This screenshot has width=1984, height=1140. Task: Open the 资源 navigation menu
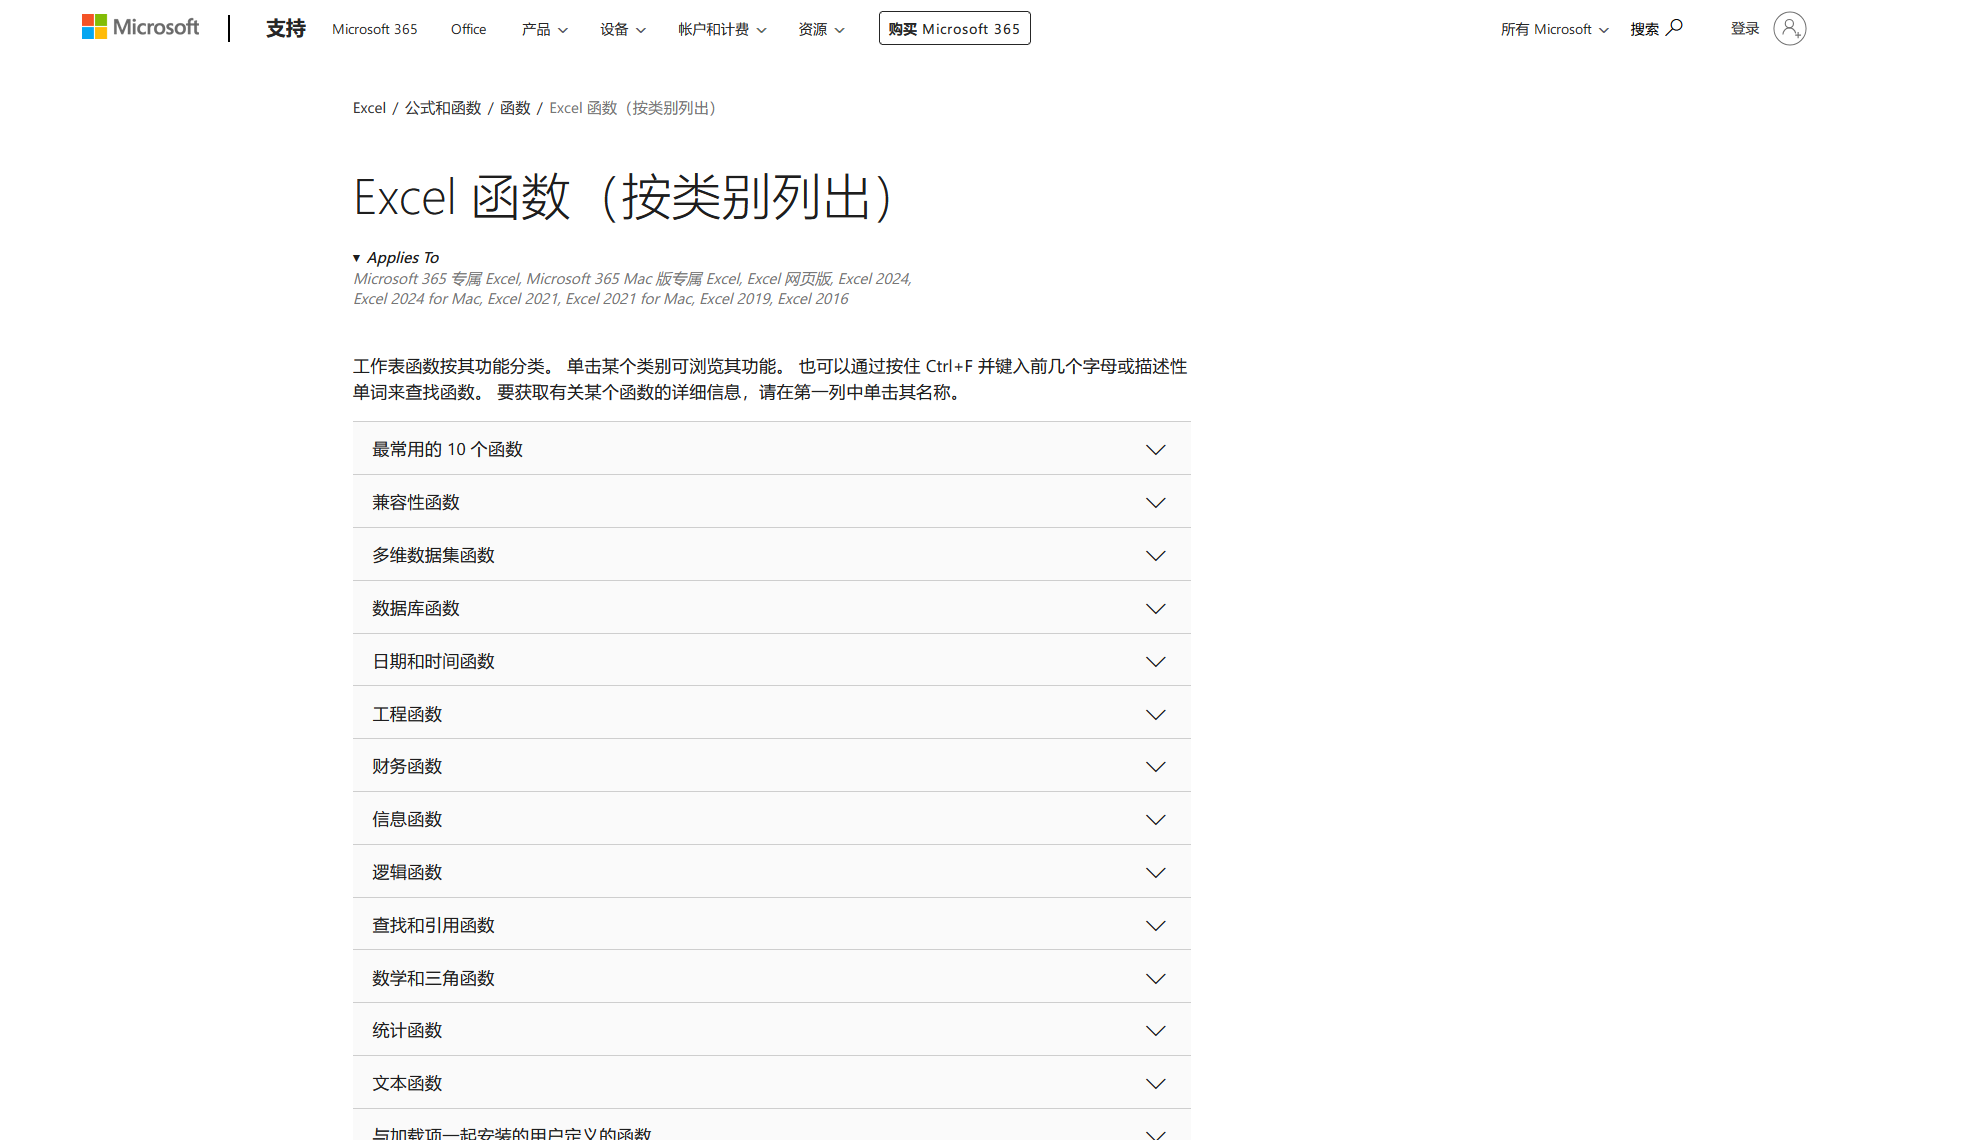pos(820,29)
